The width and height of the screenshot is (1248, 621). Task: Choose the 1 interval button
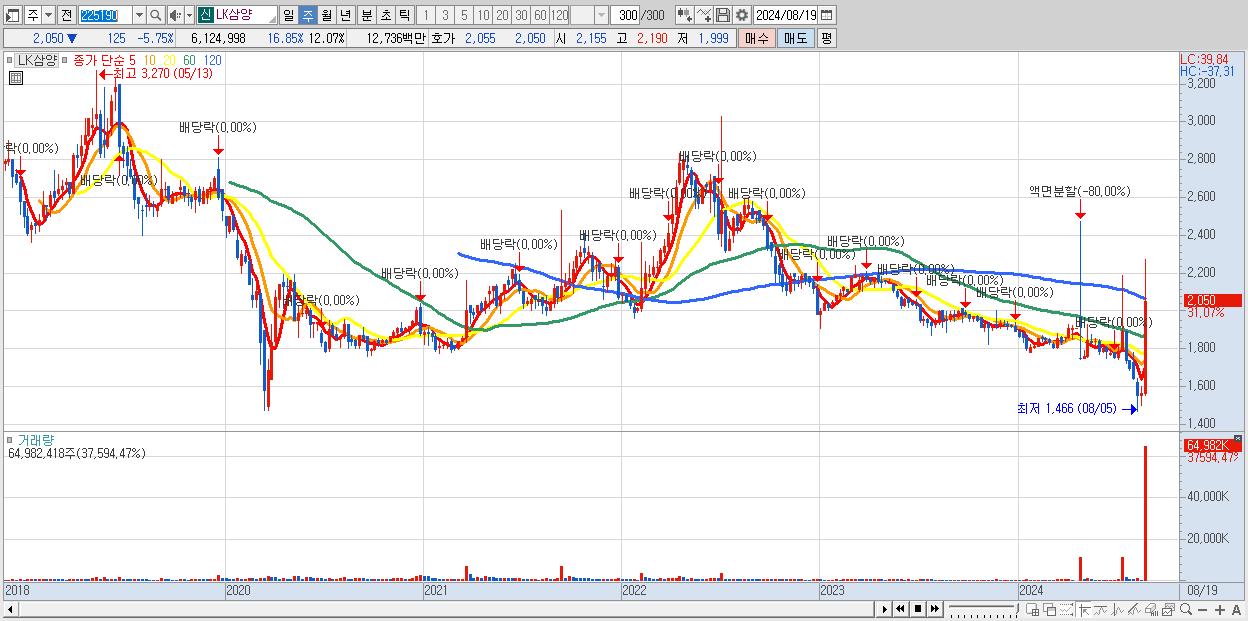tap(426, 15)
